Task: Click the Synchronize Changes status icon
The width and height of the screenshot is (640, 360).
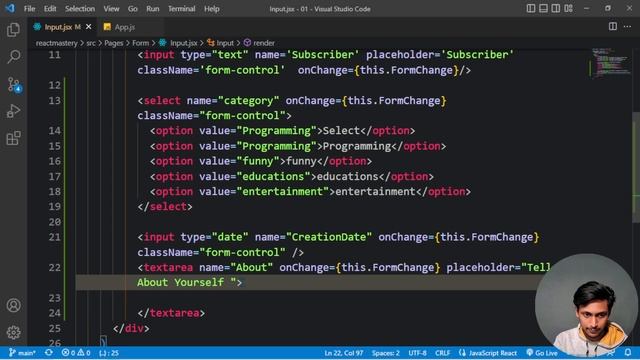Action: click(x=49, y=353)
